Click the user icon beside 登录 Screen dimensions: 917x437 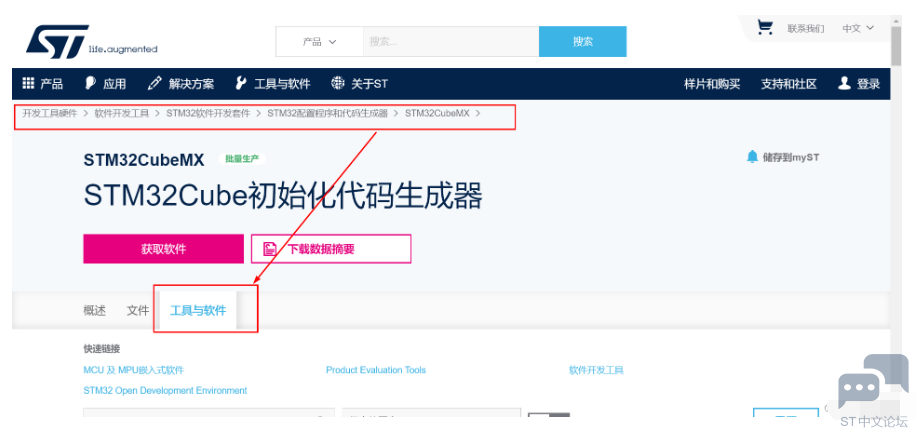[844, 83]
